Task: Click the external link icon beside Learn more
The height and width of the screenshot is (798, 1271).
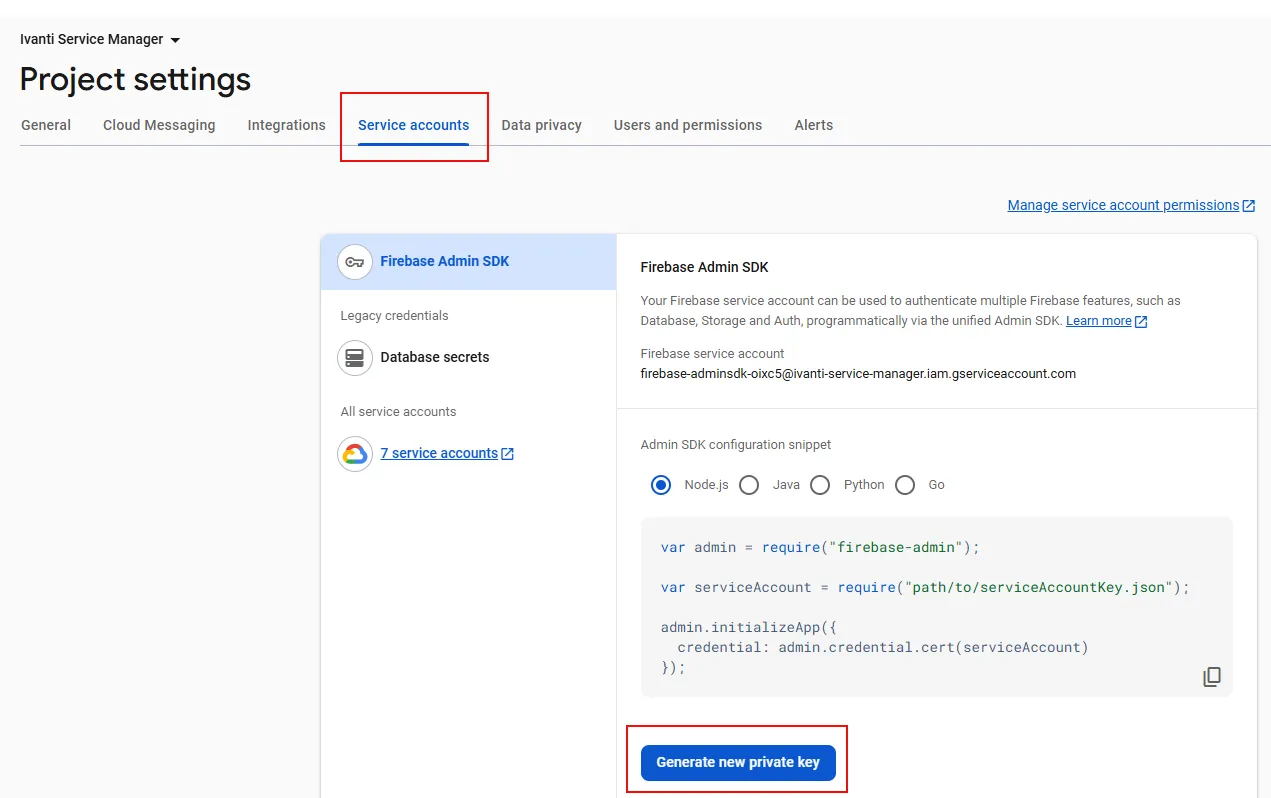Action: (x=1141, y=321)
